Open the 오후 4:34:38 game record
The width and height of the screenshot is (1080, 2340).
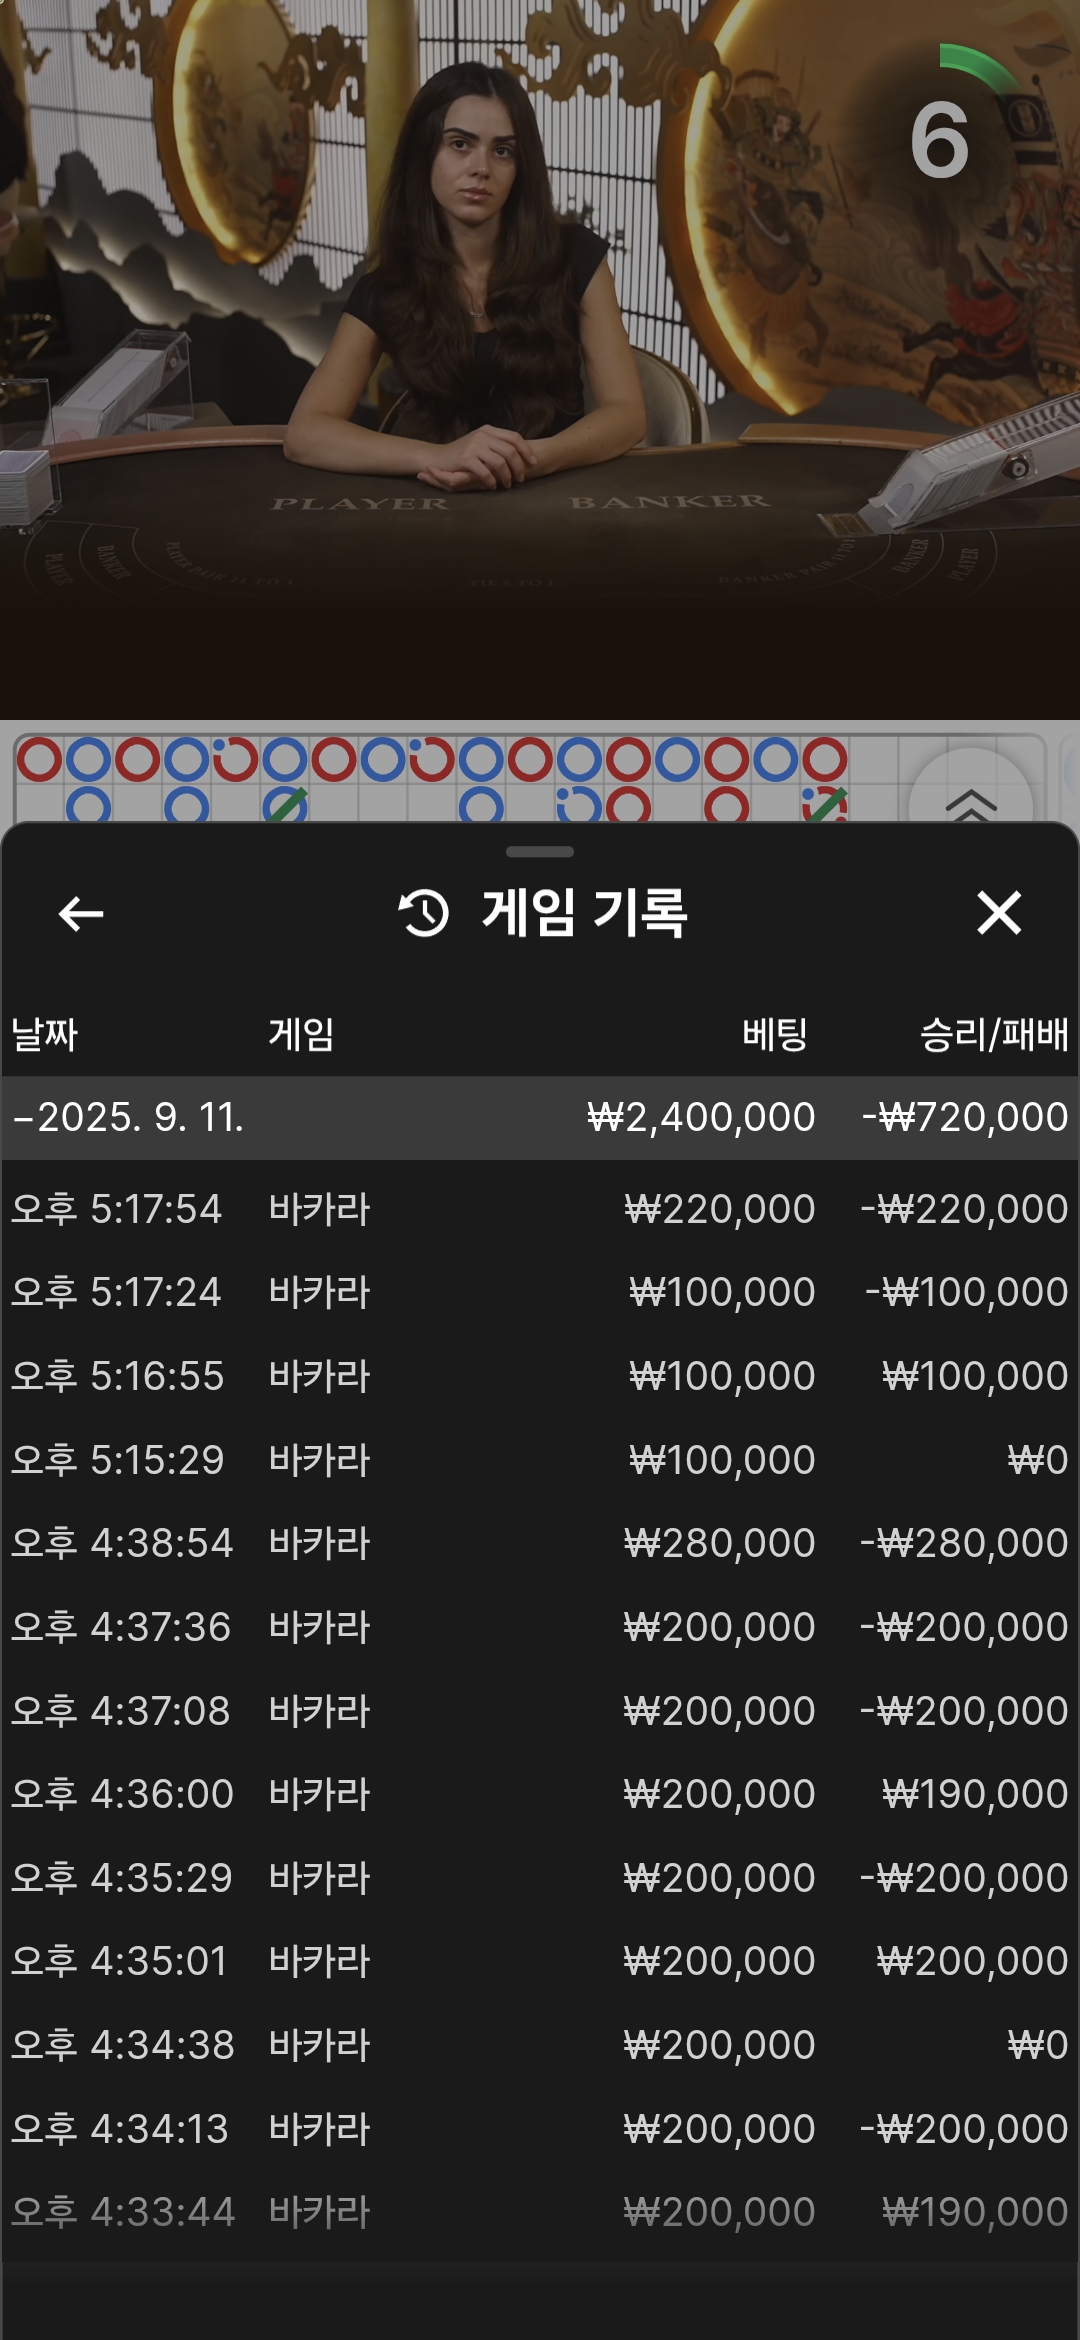pos(540,2045)
